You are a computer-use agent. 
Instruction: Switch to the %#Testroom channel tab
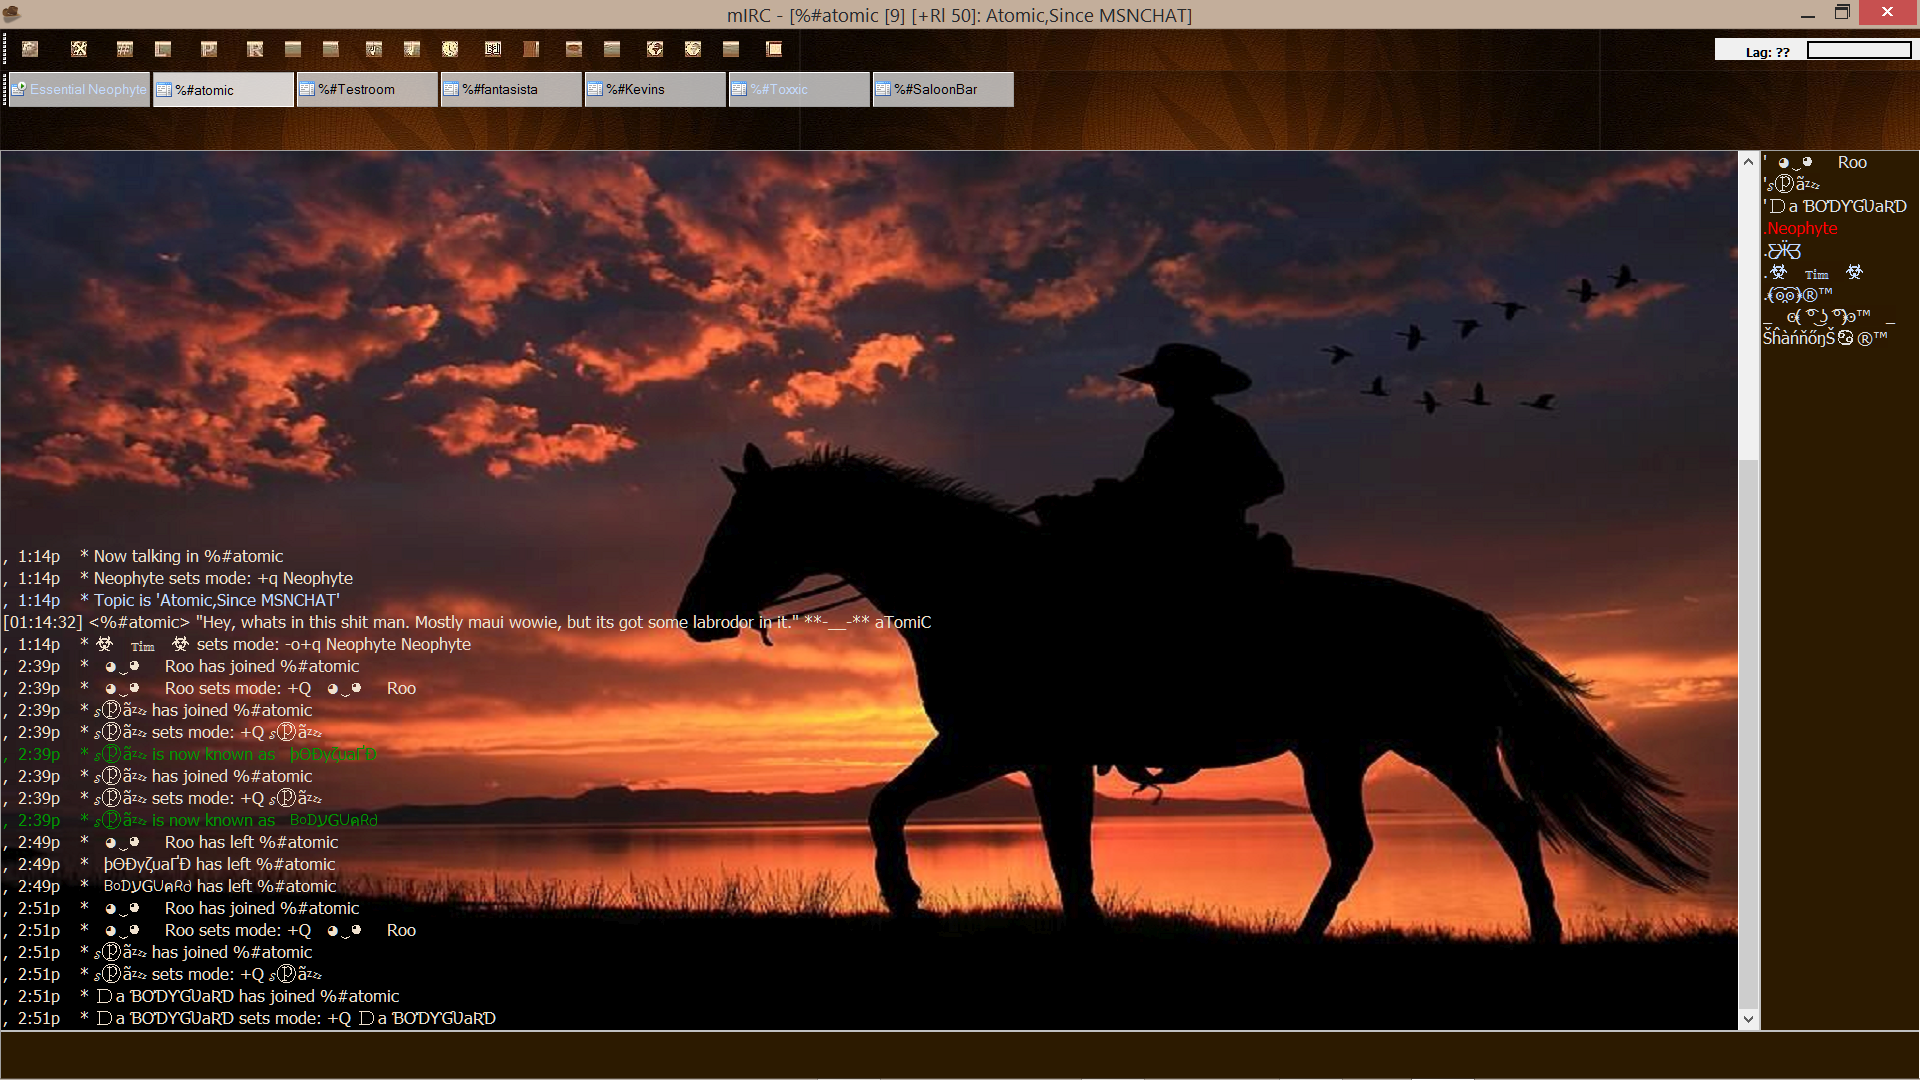(367, 89)
